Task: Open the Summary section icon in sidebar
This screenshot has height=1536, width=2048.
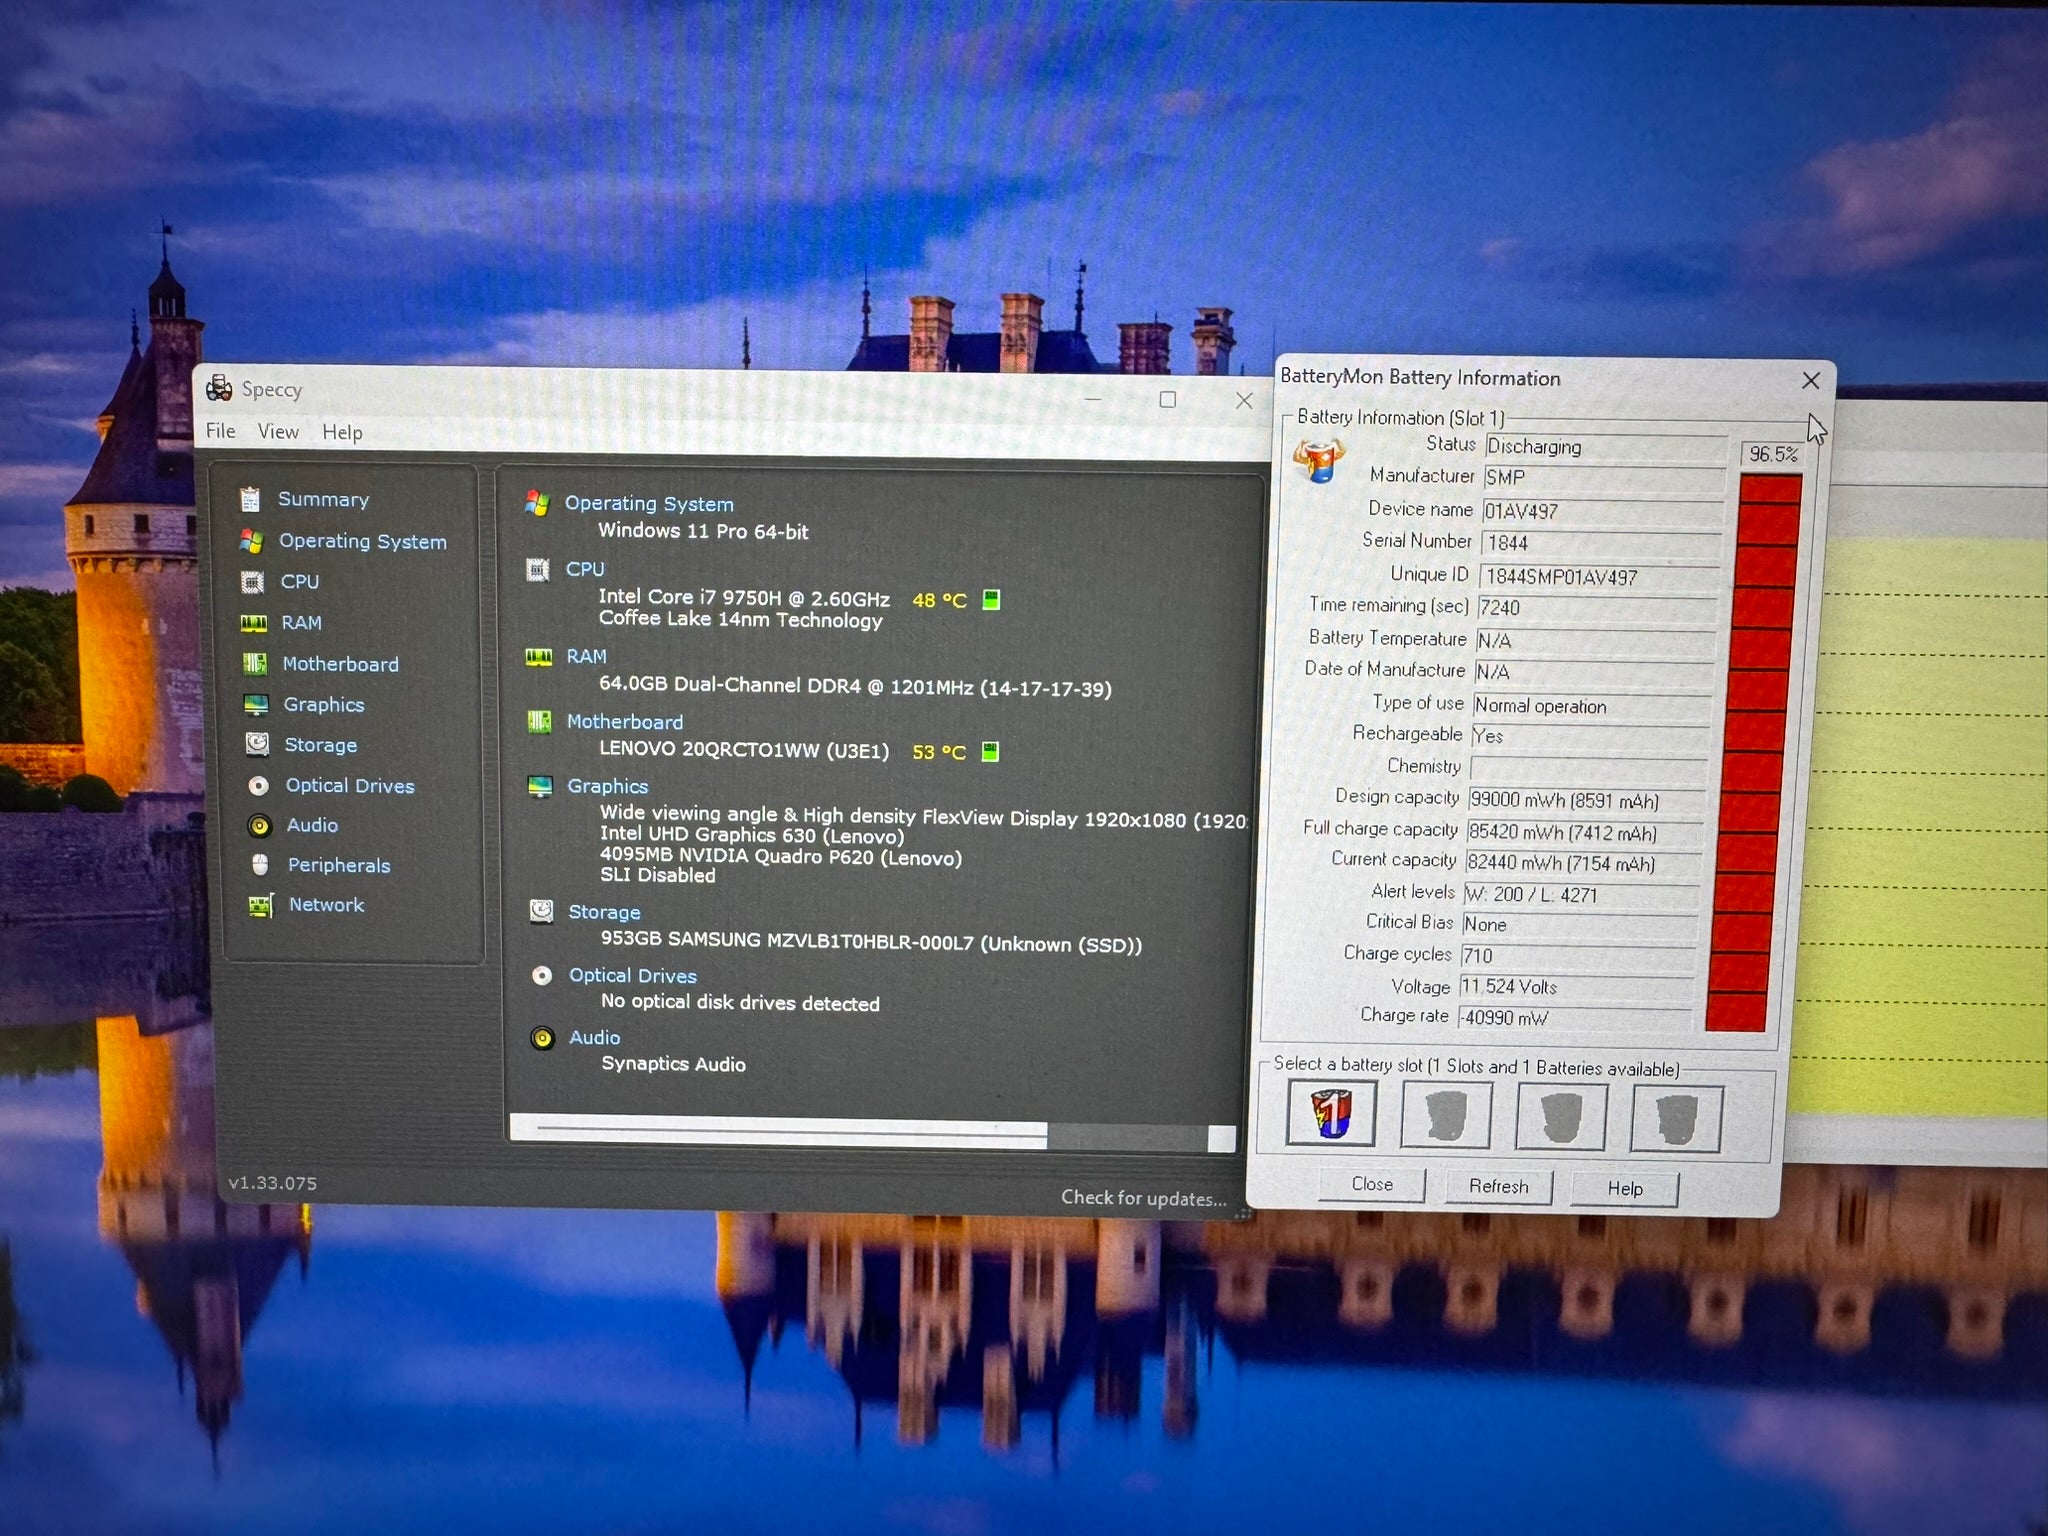Action: tap(250, 498)
